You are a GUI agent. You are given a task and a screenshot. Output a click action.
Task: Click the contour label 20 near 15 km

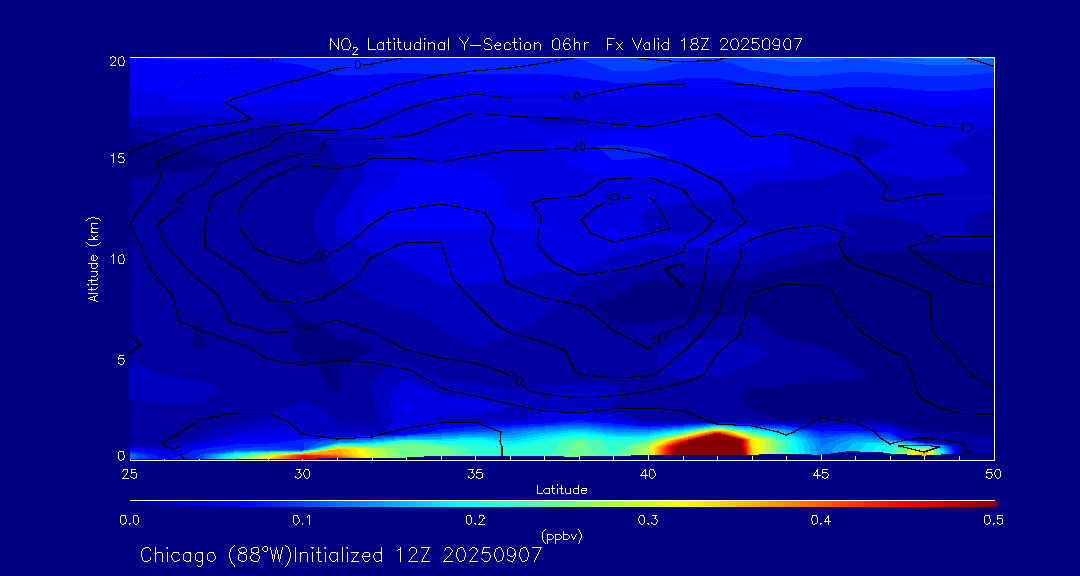pyautogui.click(x=577, y=147)
